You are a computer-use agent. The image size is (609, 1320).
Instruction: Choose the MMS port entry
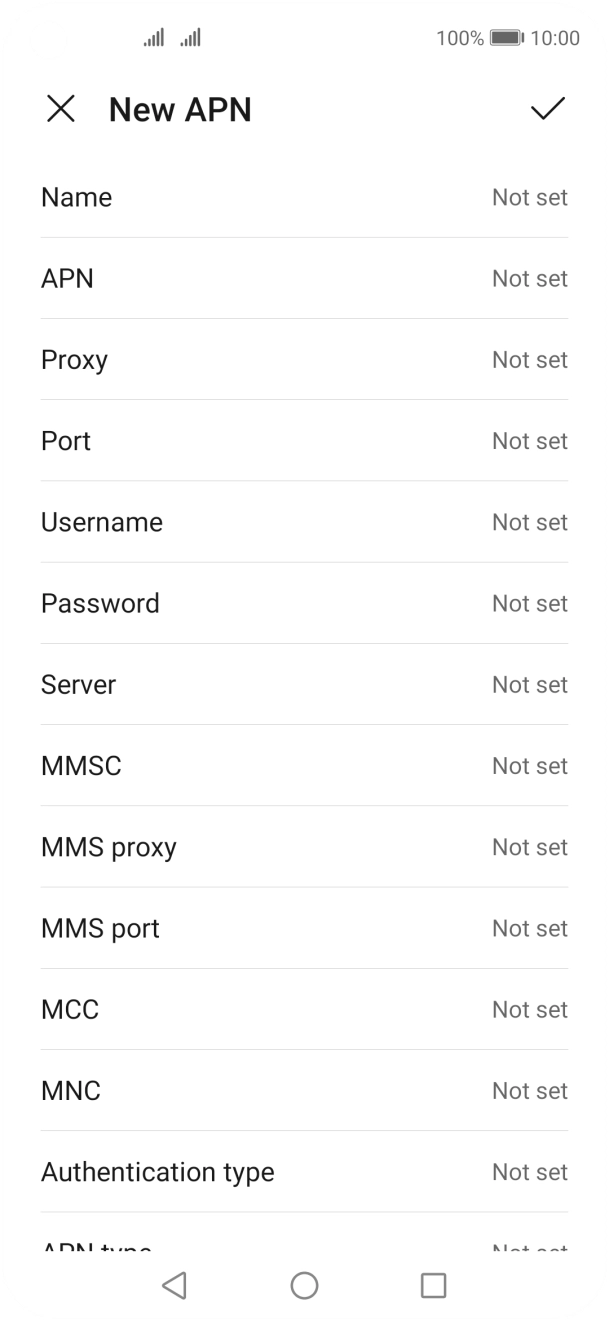pyautogui.click(x=304, y=928)
